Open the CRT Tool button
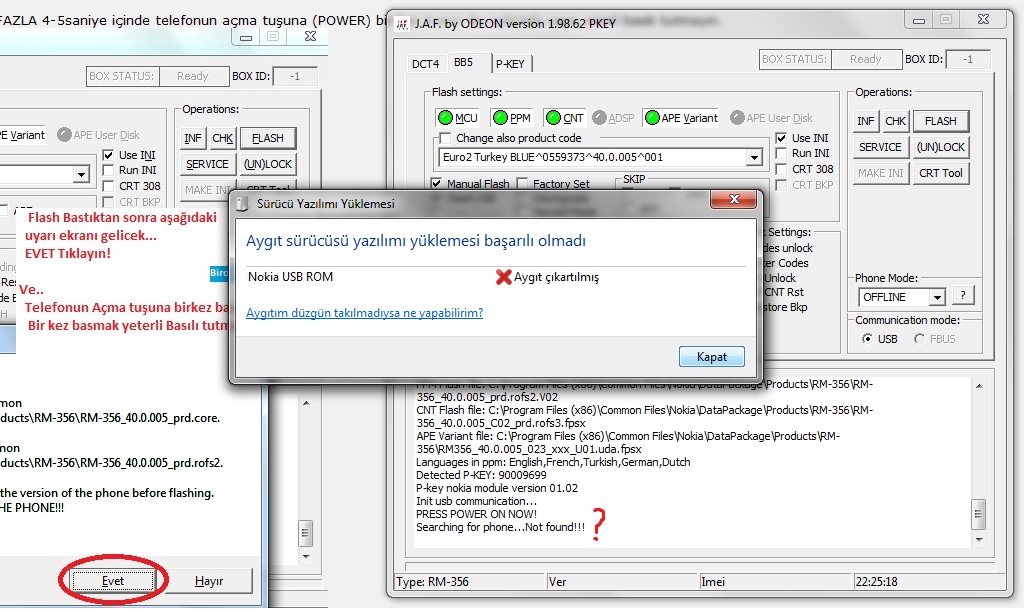Screen dimensions: 1024x609 [940, 173]
